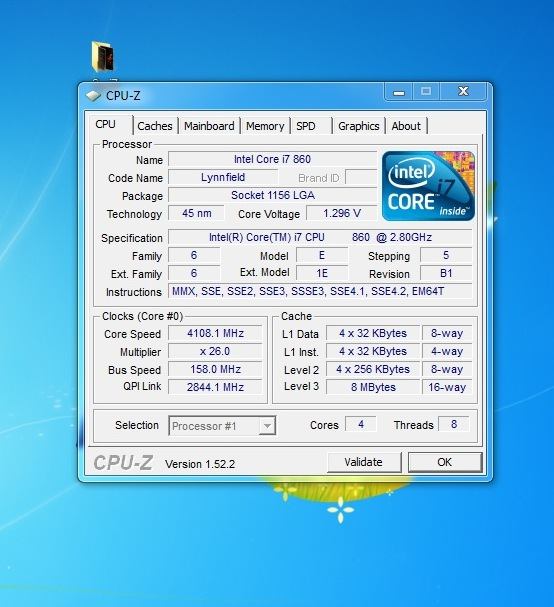The image size is (554, 607).
Task: Click the Core Speed value 4108.1 MHz
Action: 215,333
